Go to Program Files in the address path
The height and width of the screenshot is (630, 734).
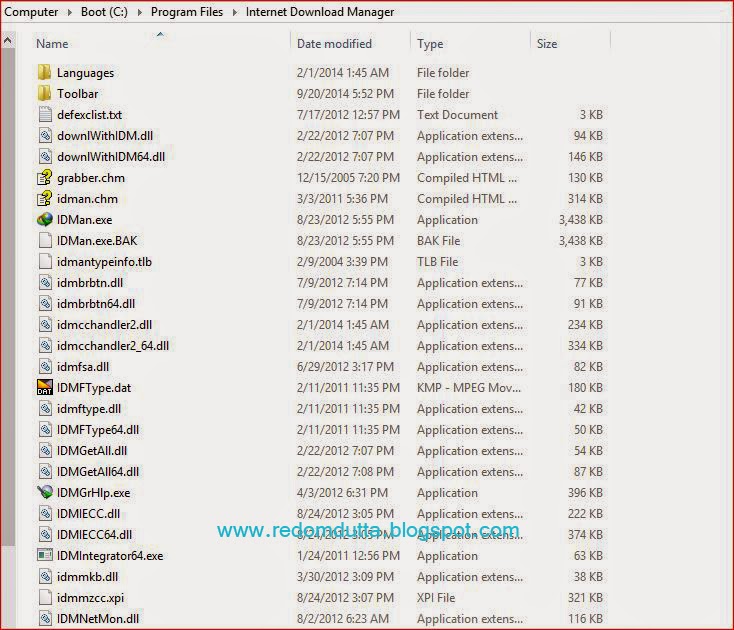pyautogui.click(x=187, y=12)
